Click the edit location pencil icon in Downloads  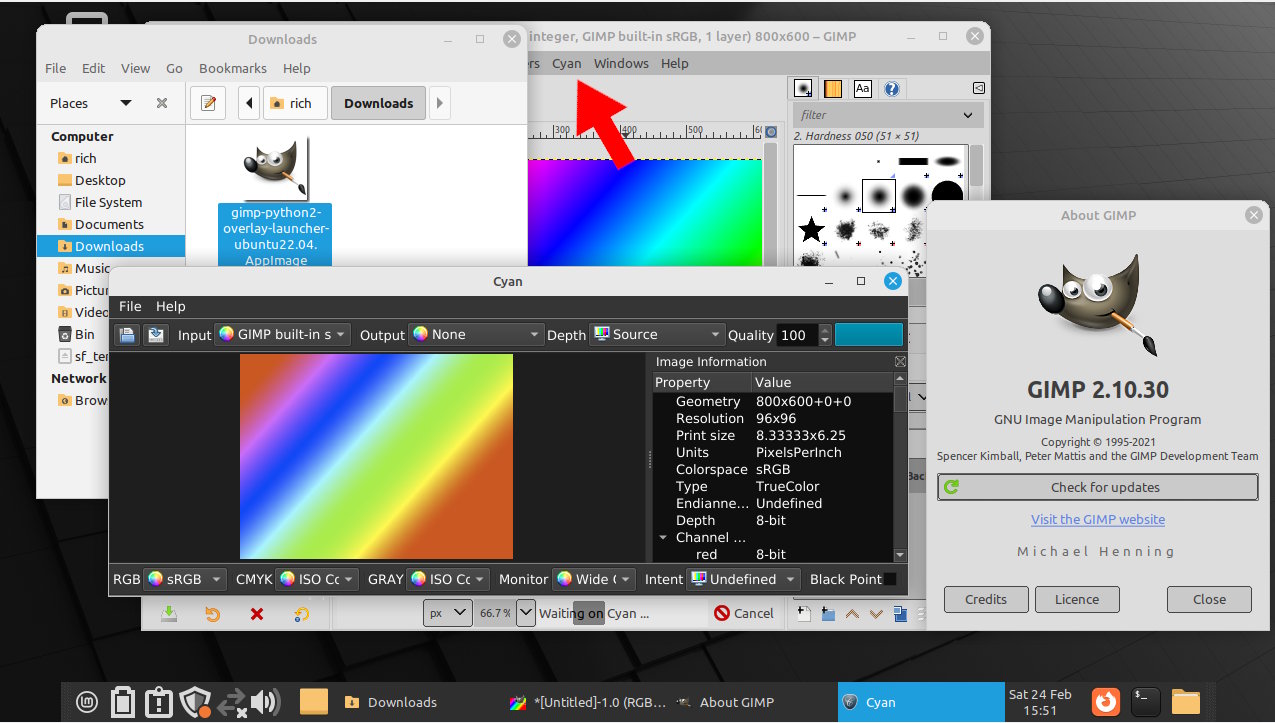click(x=207, y=103)
